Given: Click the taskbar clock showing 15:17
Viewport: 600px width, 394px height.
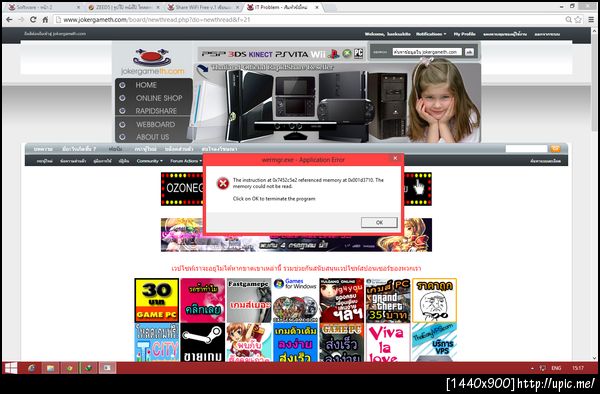Looking at the screenshot, I should pyautogui.click(x=578, y=368).
